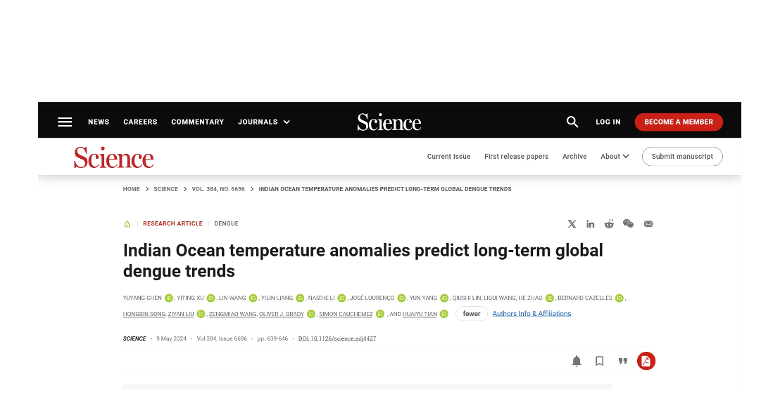The height and width of the screenshot is (409, 757).
Task: Share article via LinkedIn icon
Action: 590,224
